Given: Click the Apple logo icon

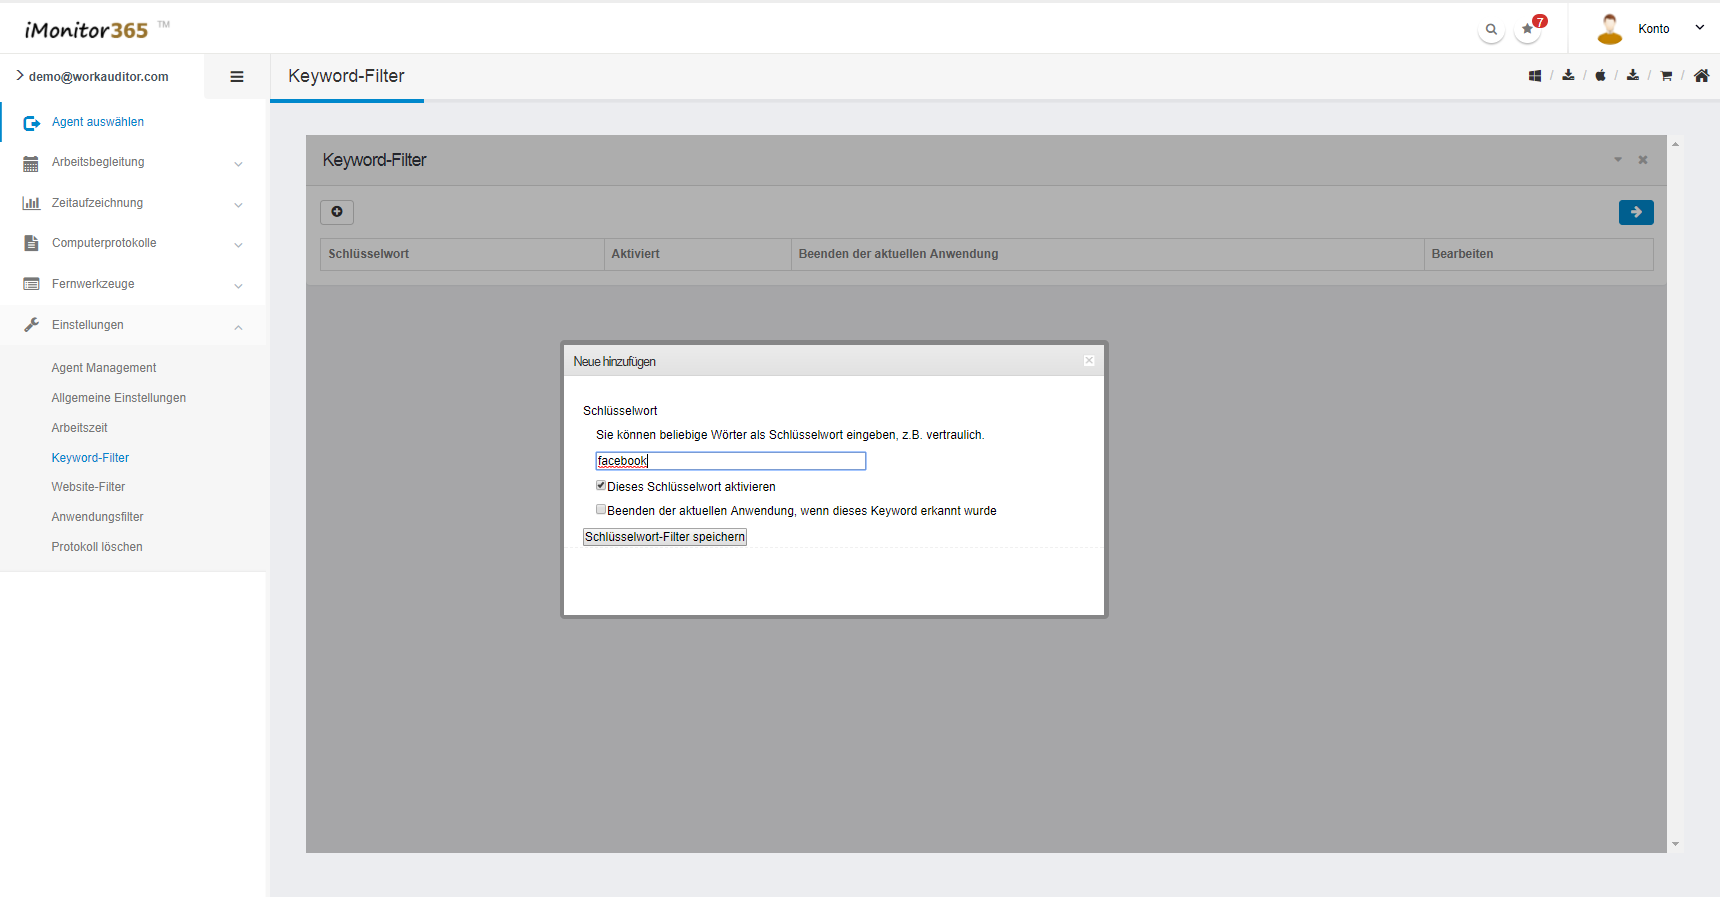Looking at the screenshot, I should pyautogui.click(x=1600, y=76).
